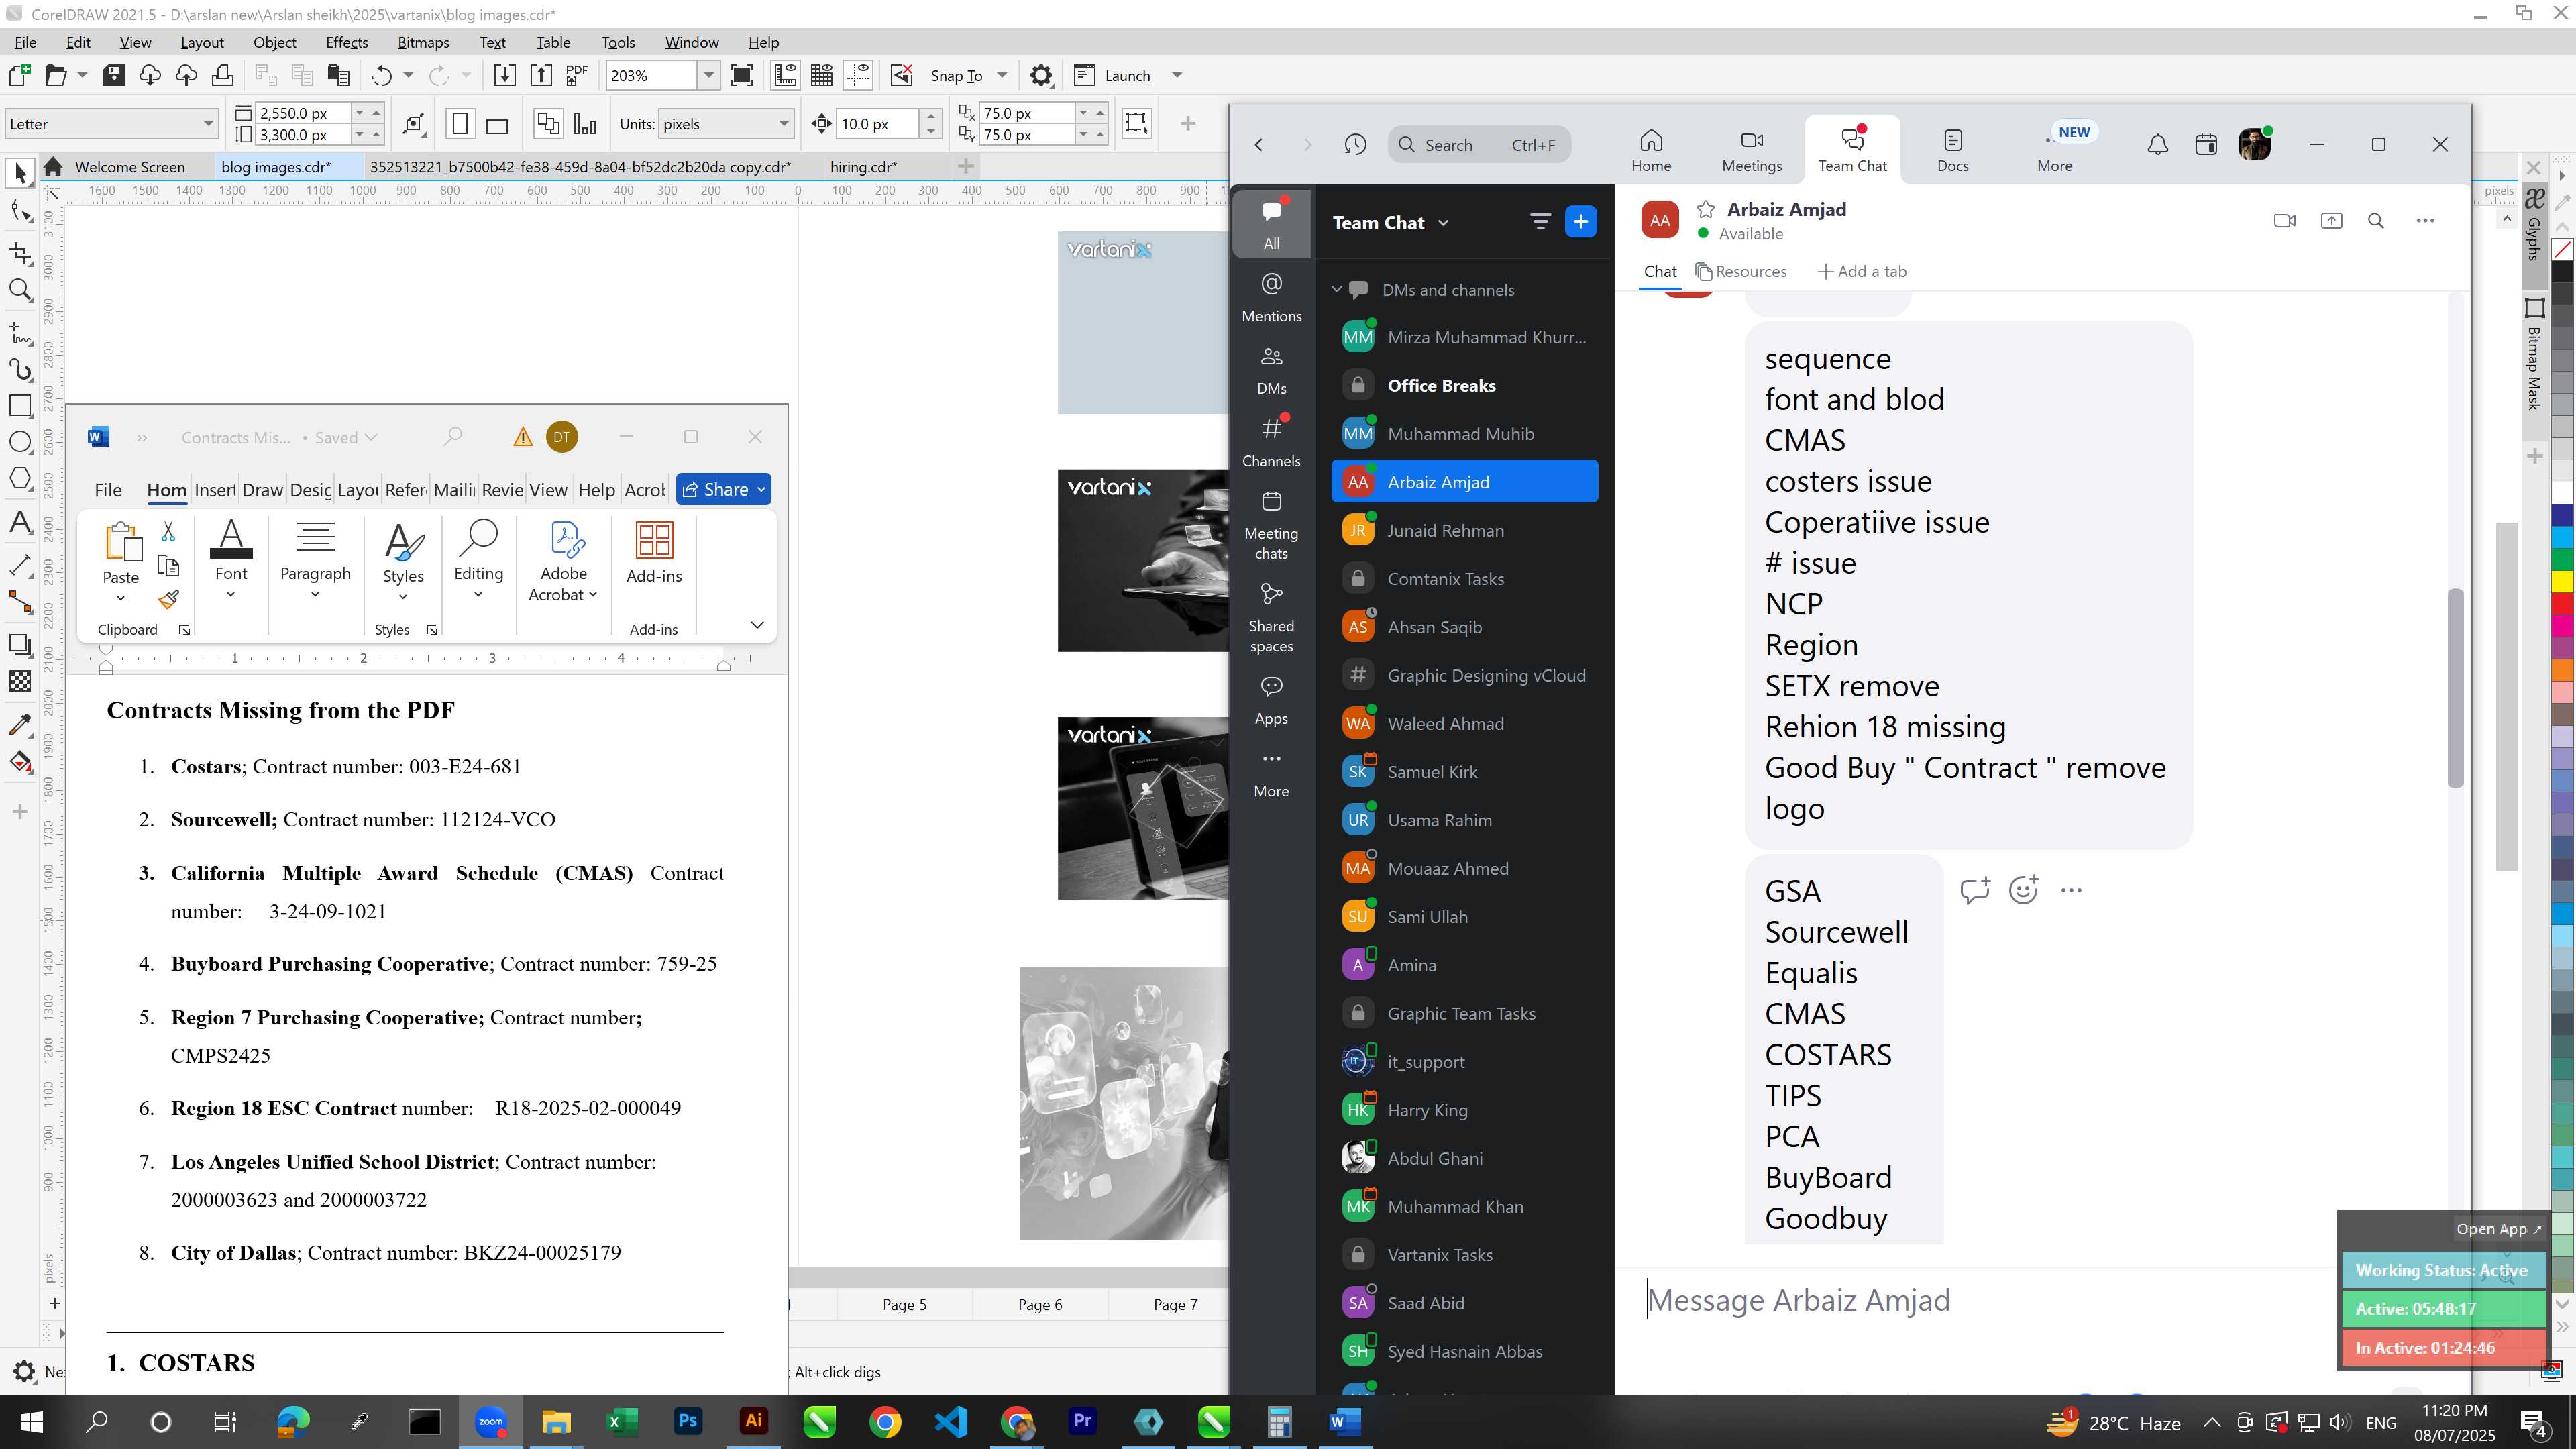Star the Arbaiz Amjad chat

[1706, 209]
